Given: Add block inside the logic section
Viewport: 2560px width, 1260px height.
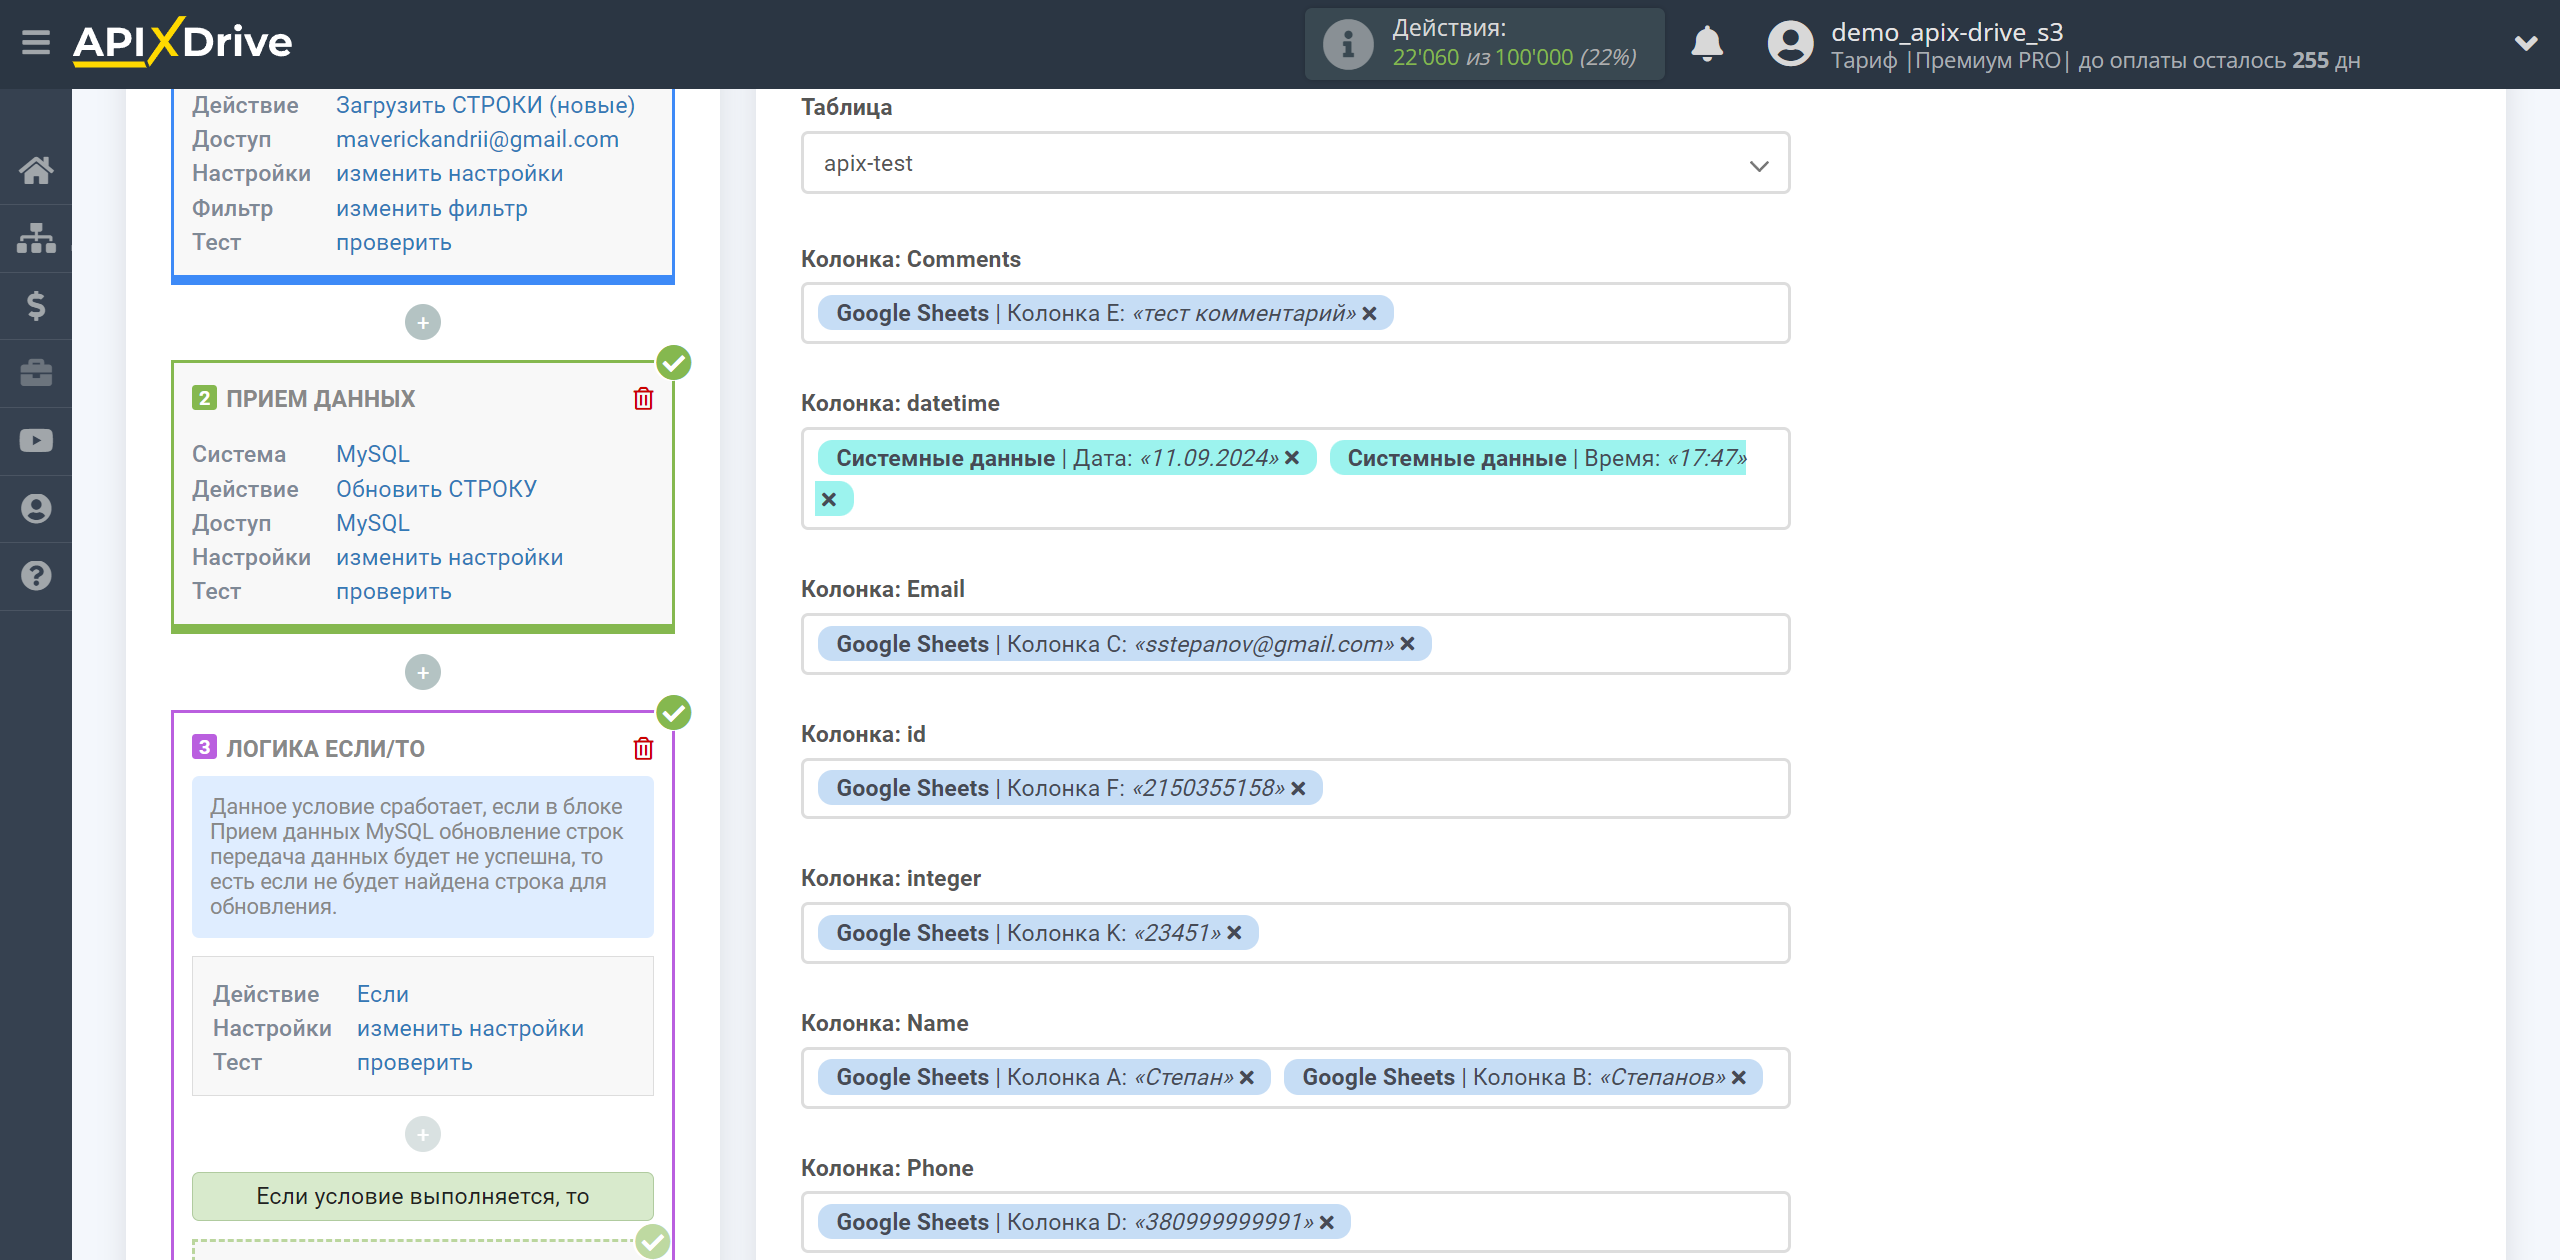Looking at the screenshot, I should click(x=423, y=1134).
